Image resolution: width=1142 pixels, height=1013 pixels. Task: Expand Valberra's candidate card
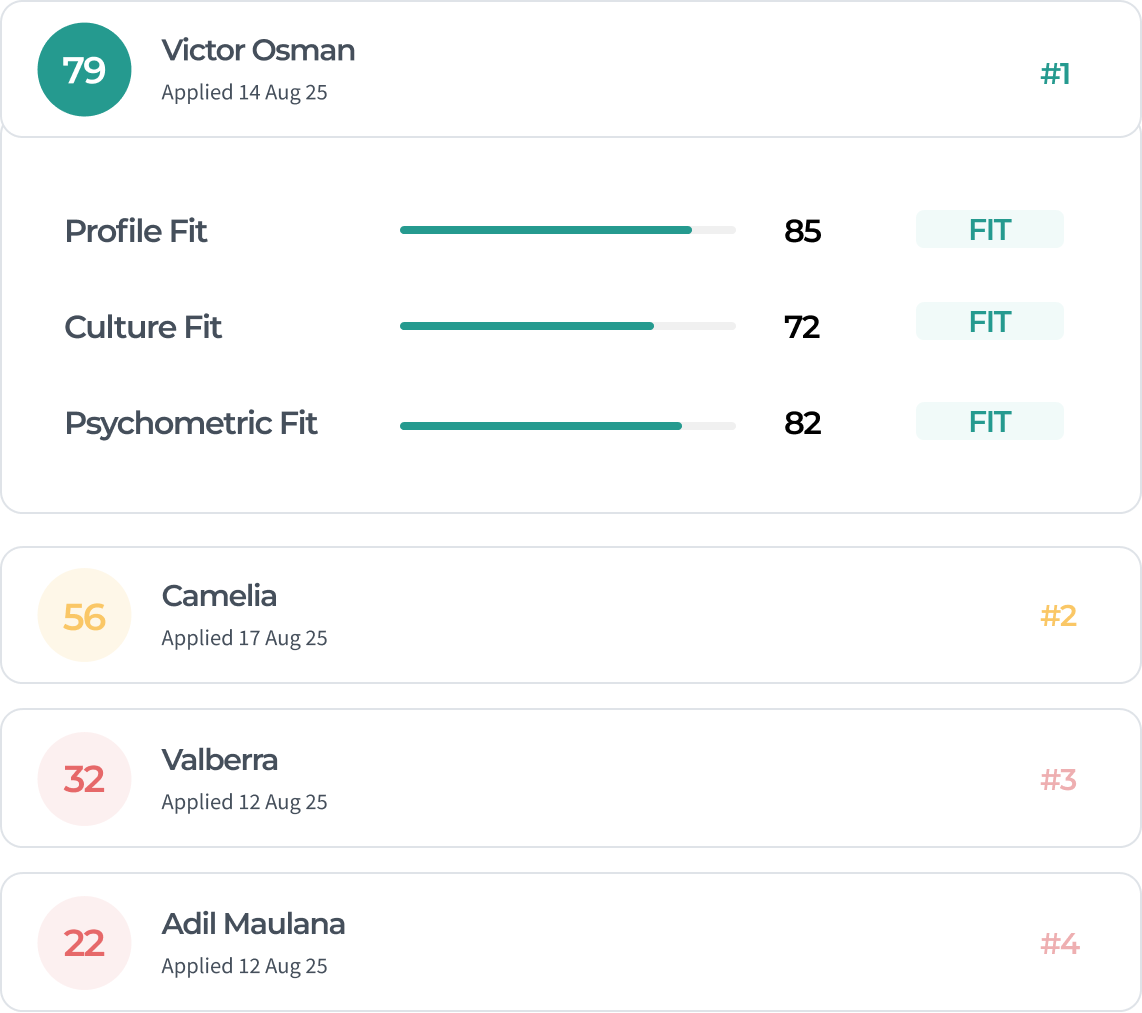(600, 779)
